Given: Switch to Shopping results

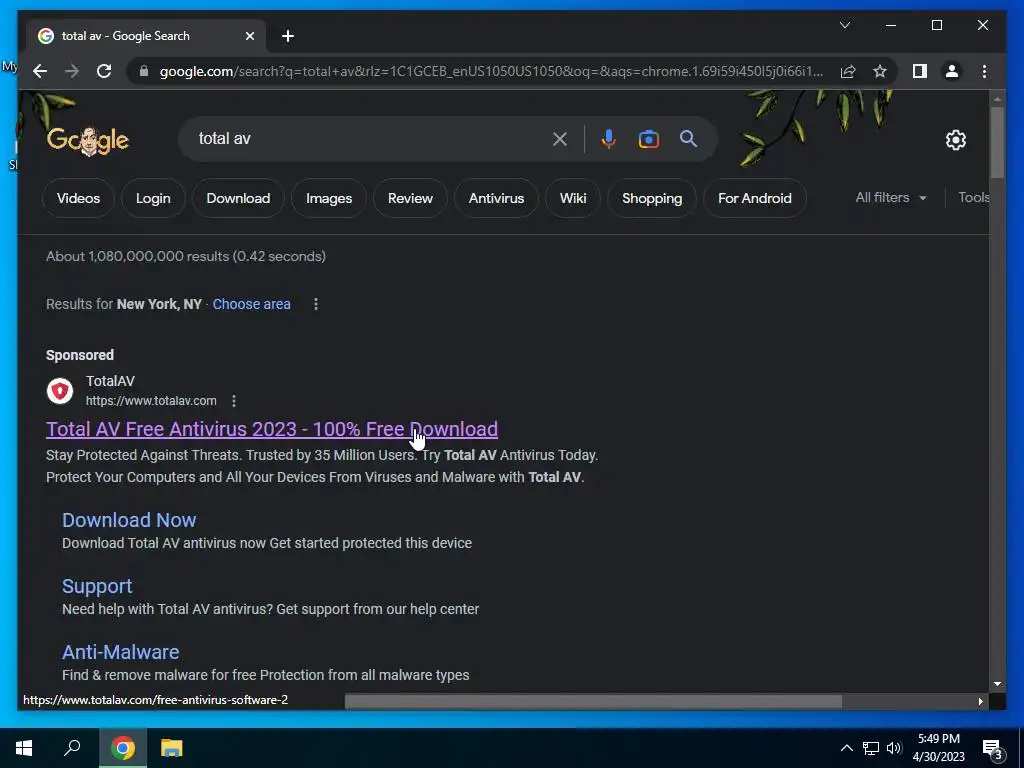Looking at the screenshot, I should click(x=652, y=198).
